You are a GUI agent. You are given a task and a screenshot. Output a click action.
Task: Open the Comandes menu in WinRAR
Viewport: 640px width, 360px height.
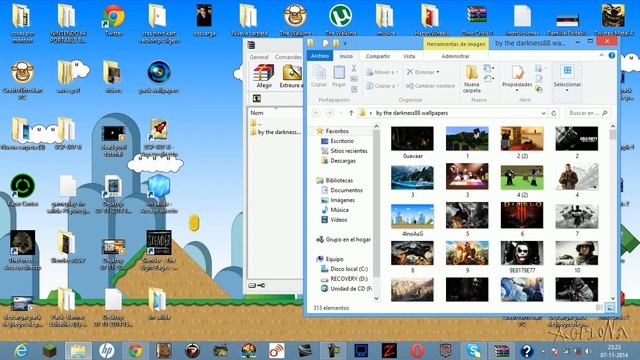click(288, 57)
